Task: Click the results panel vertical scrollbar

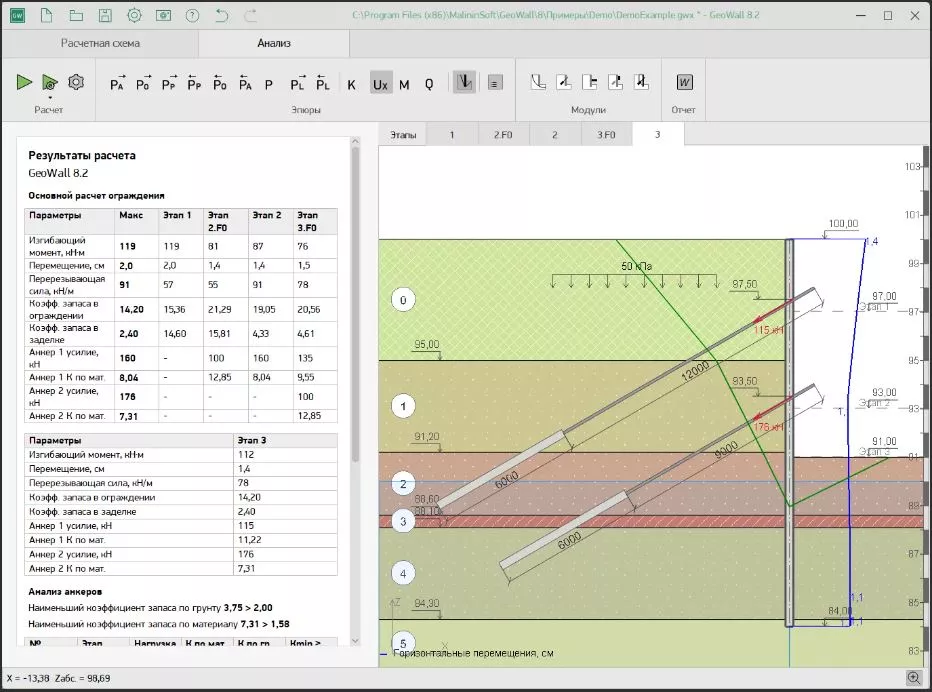Action: 354,300
